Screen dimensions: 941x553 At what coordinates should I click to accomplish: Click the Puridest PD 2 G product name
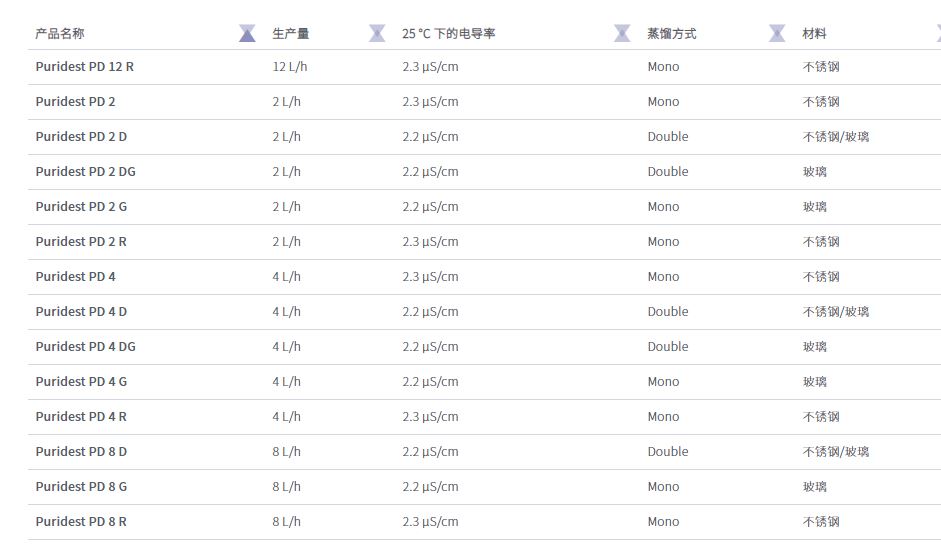point(81,207)
